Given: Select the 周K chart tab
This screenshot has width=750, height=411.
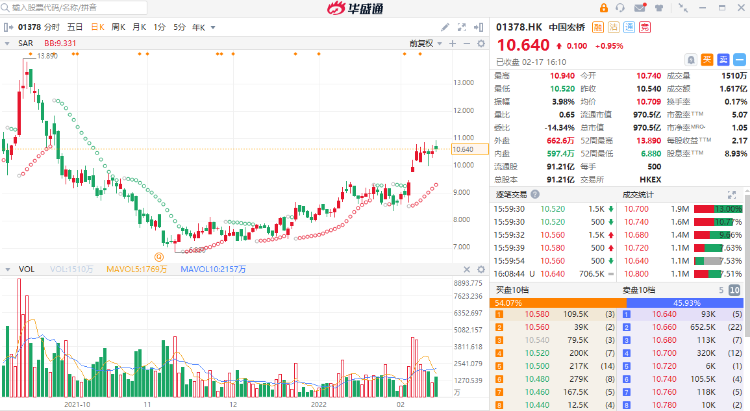Looking at the screenshot, I should point(118,27).
